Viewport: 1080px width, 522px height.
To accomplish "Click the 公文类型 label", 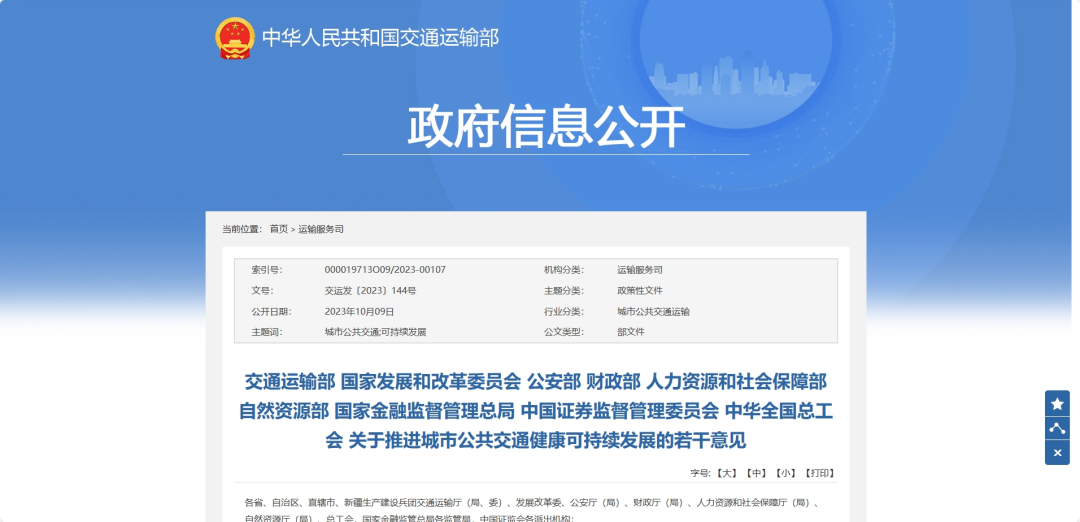I will click(563, 332).
